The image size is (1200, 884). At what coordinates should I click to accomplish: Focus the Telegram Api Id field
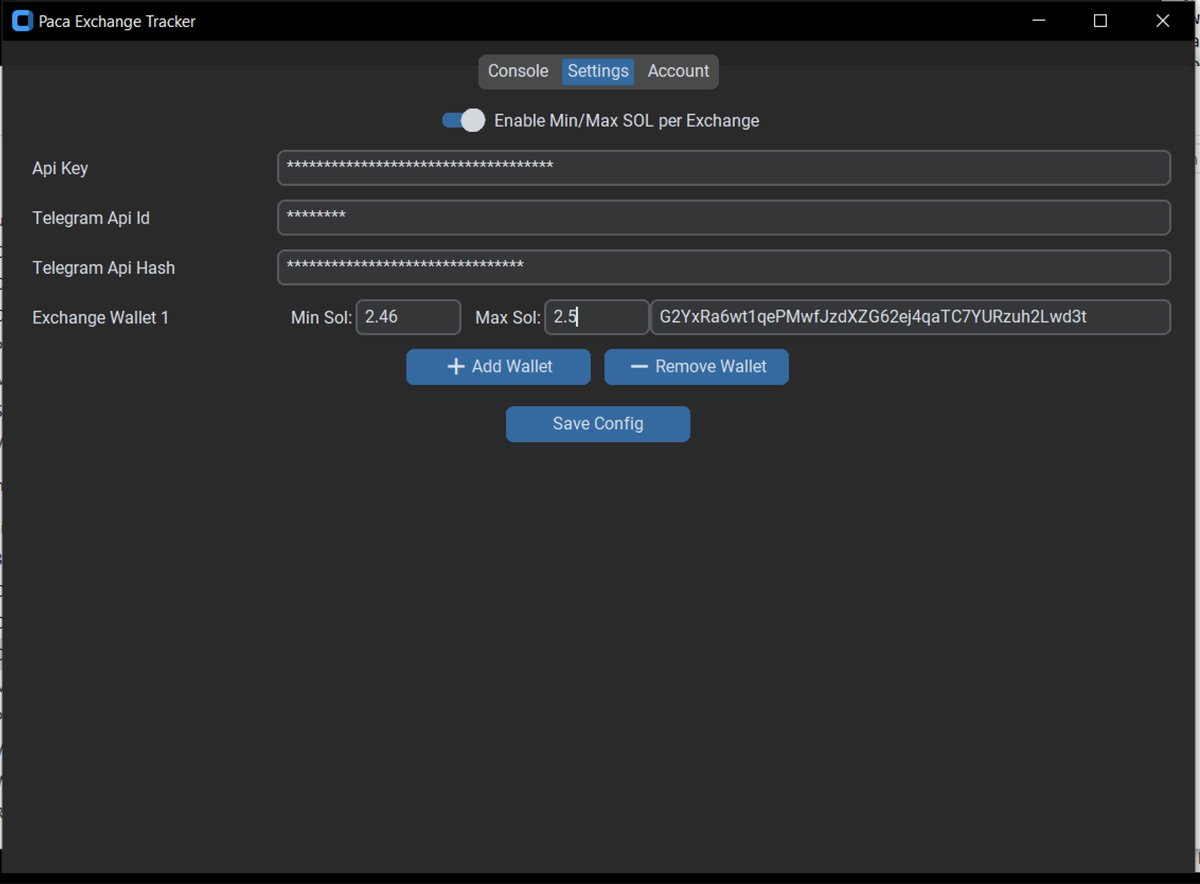coord(724,218)
